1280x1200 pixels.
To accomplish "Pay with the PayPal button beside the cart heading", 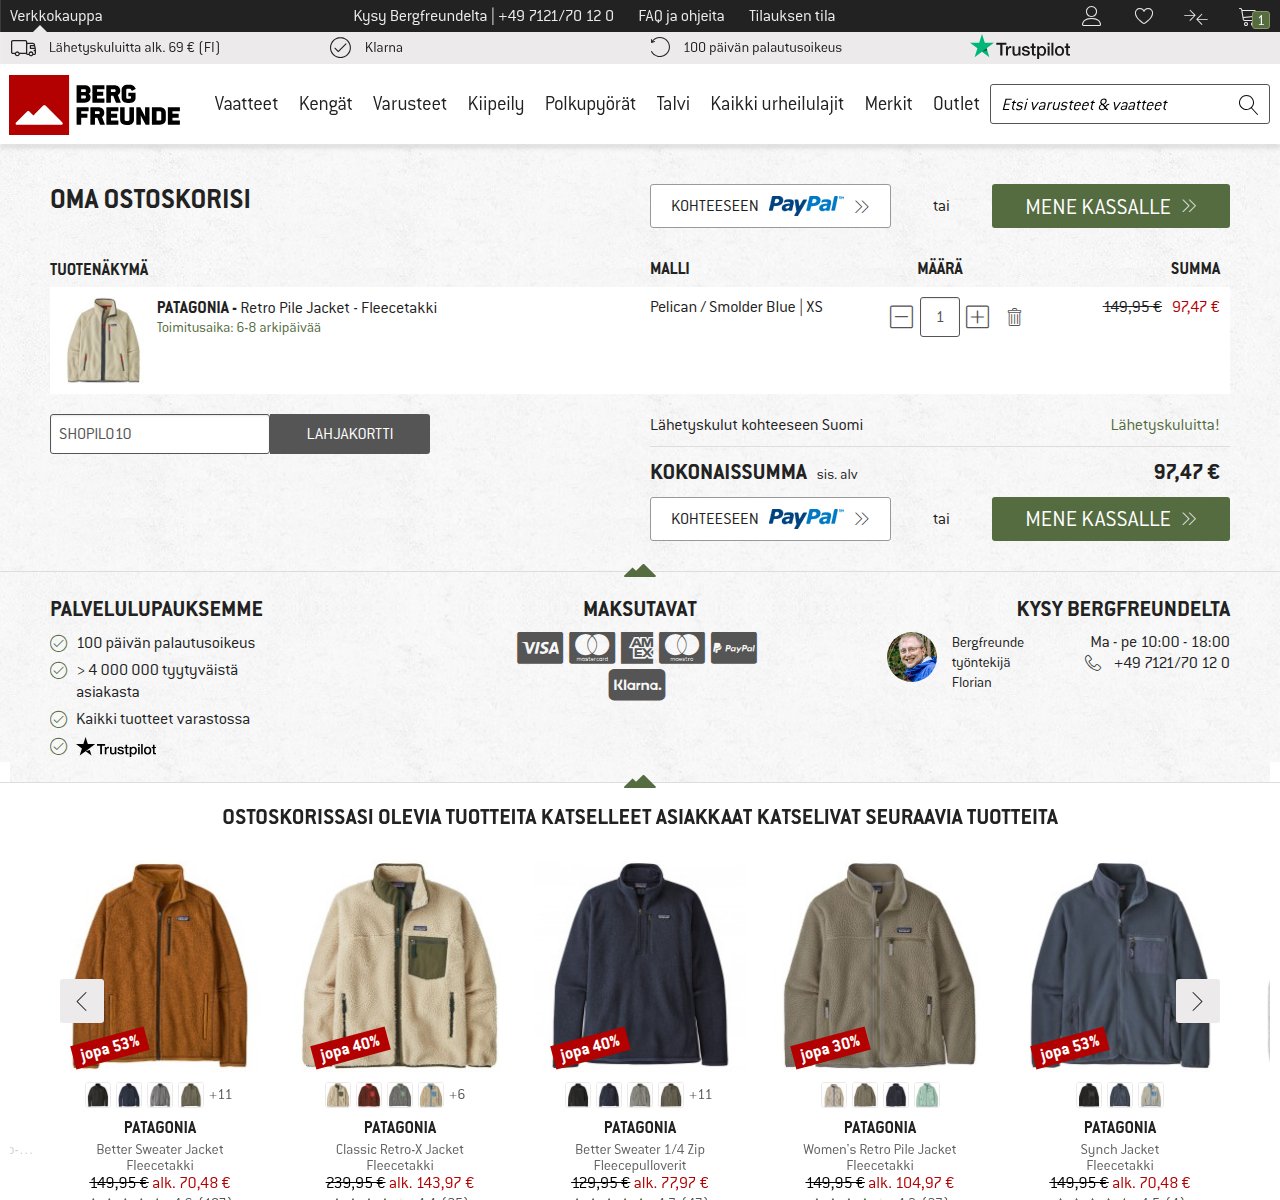I will (770, 206).
